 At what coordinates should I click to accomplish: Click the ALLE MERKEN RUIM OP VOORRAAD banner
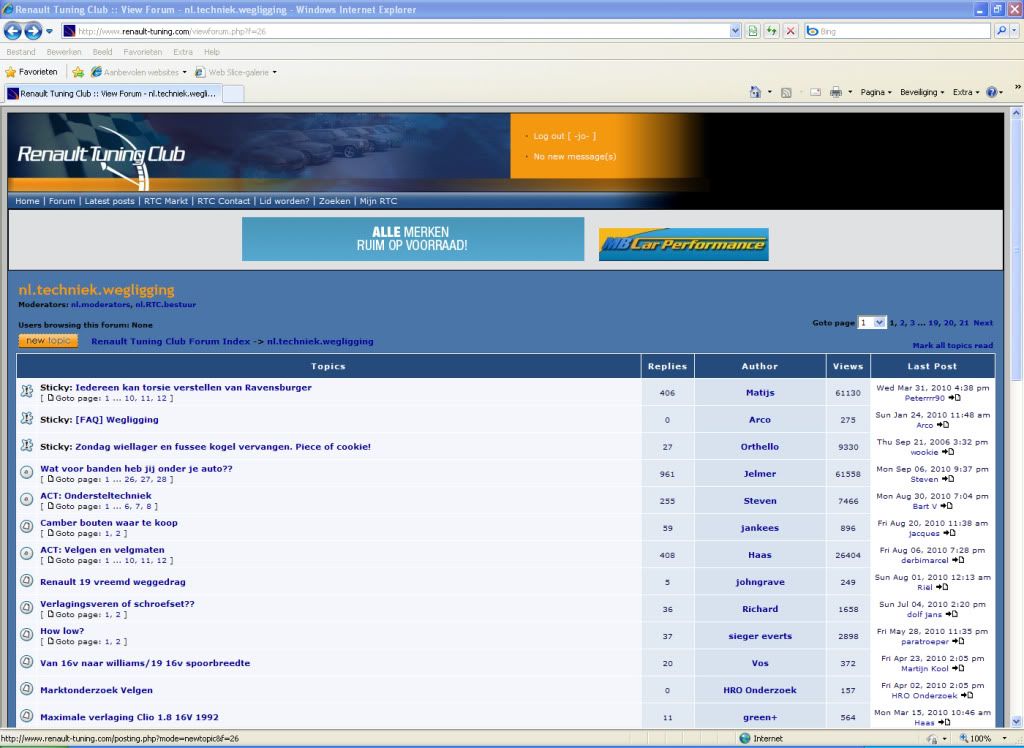413,239
